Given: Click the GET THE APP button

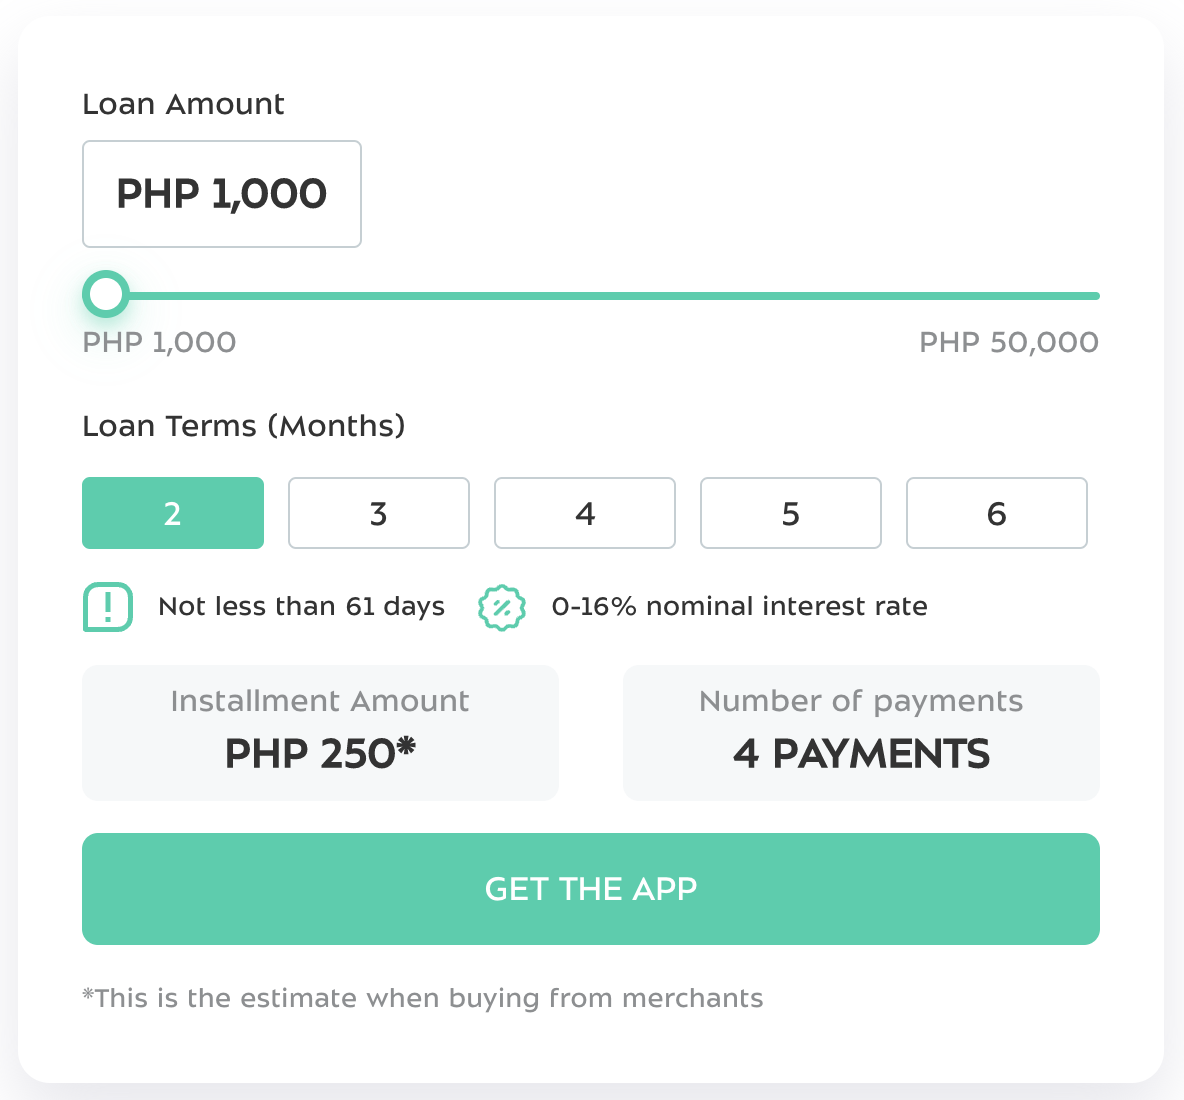Looking at the screenshot, I should pyautogui.click(x=590, y=889).
